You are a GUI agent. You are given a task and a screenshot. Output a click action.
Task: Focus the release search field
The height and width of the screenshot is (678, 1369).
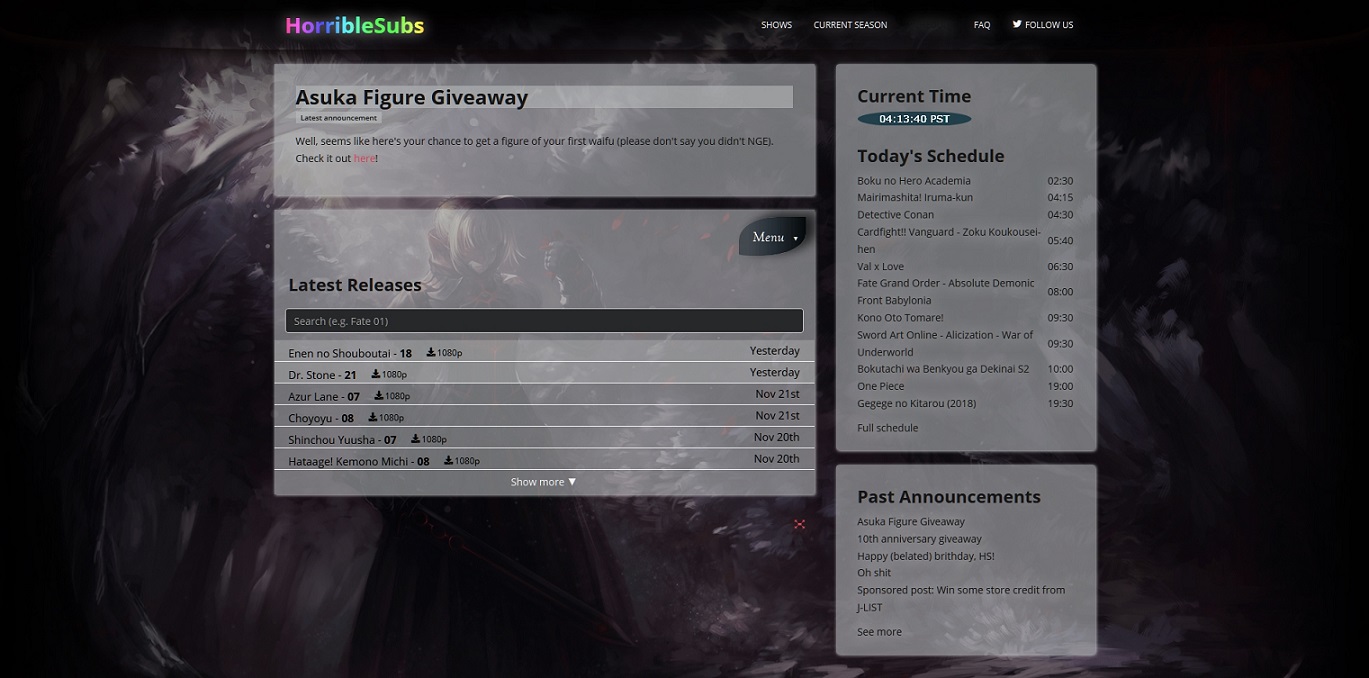point(544,321)
